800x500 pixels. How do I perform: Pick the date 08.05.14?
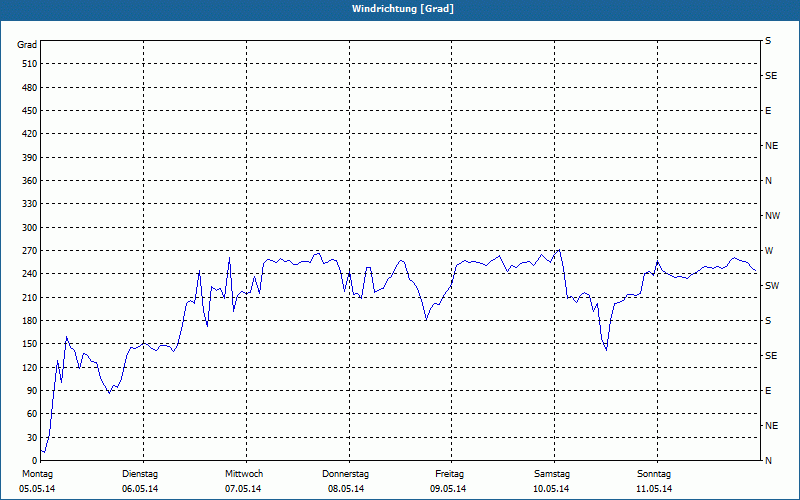346,489
